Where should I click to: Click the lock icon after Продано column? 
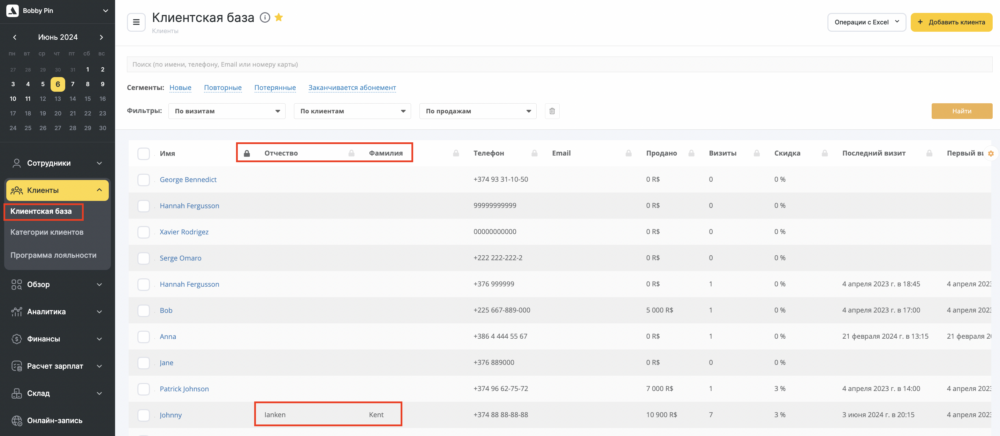click(x=692, y=154)
